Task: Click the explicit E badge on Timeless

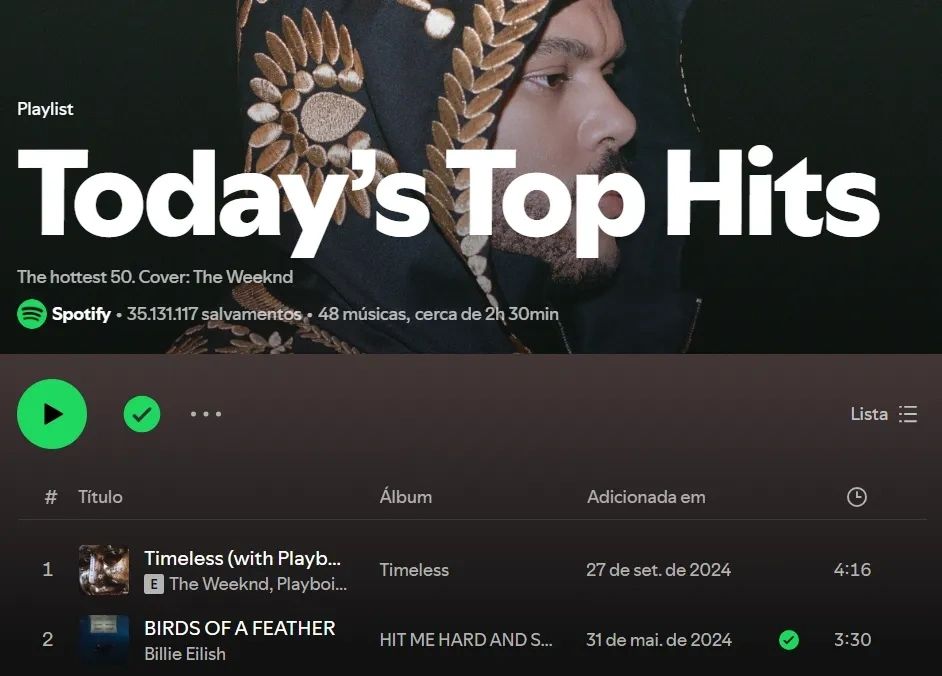Action: pyautogui.click(x=154, y=583)
